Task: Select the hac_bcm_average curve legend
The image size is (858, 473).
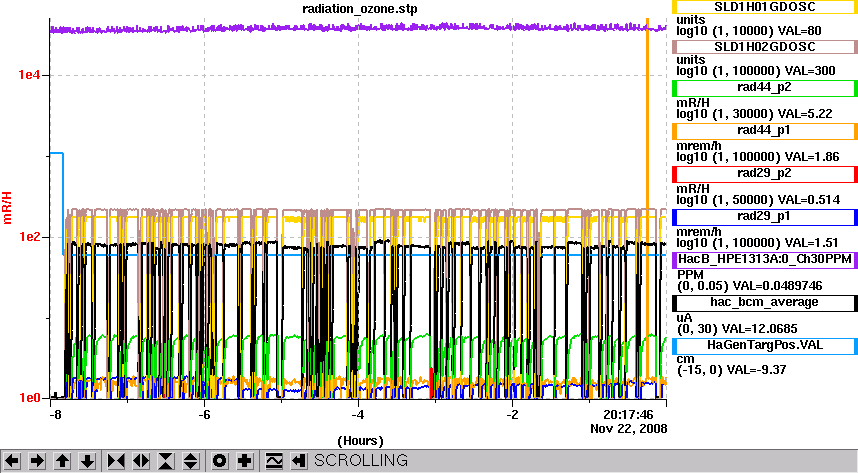Action: (x=764, y=303)
